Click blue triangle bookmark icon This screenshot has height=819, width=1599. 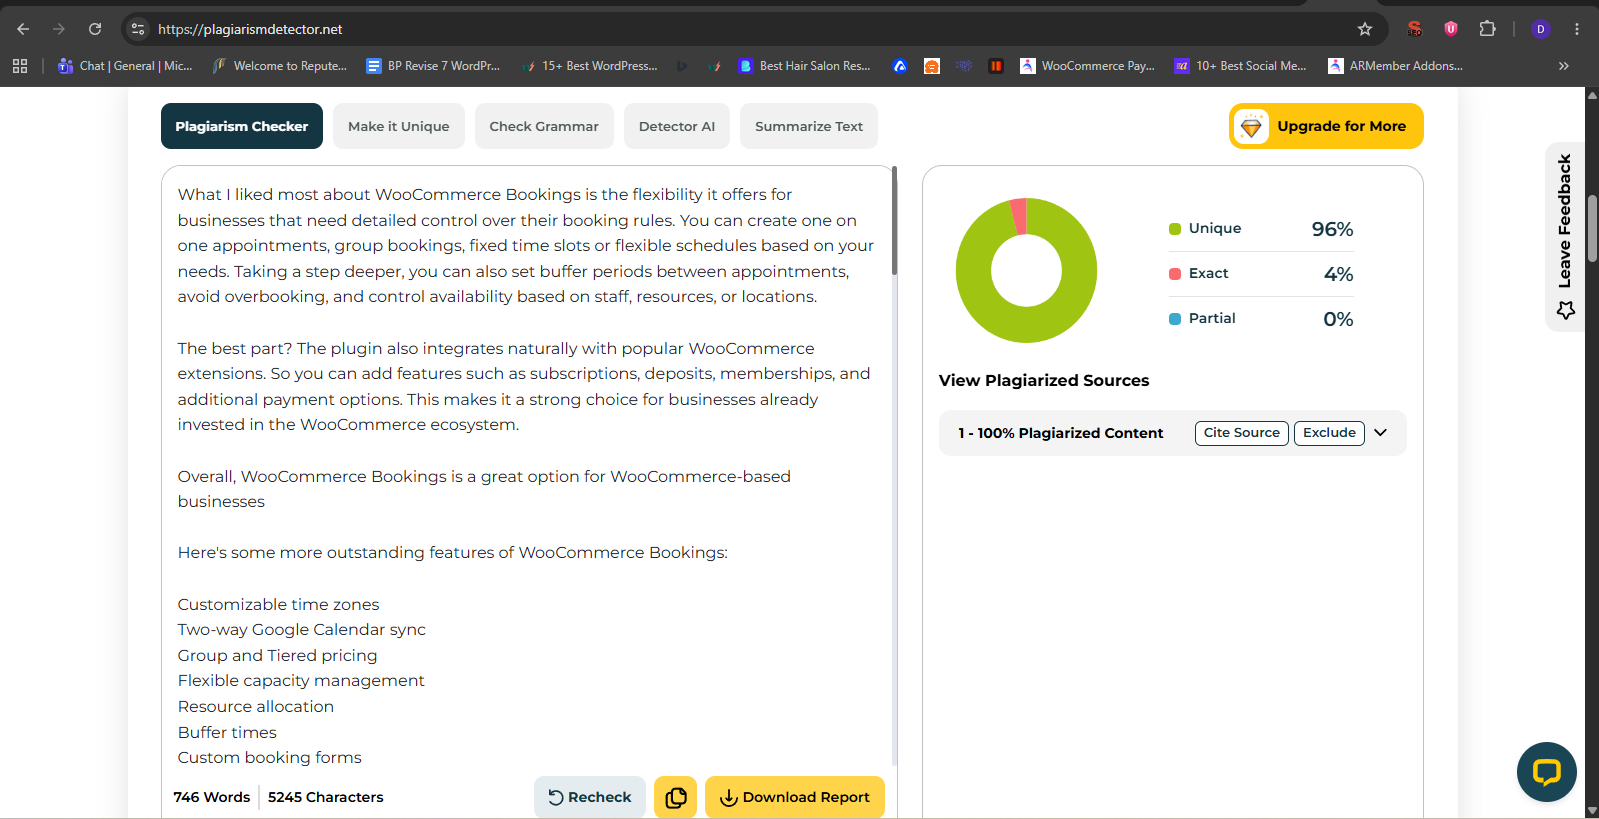coord(900,66)
